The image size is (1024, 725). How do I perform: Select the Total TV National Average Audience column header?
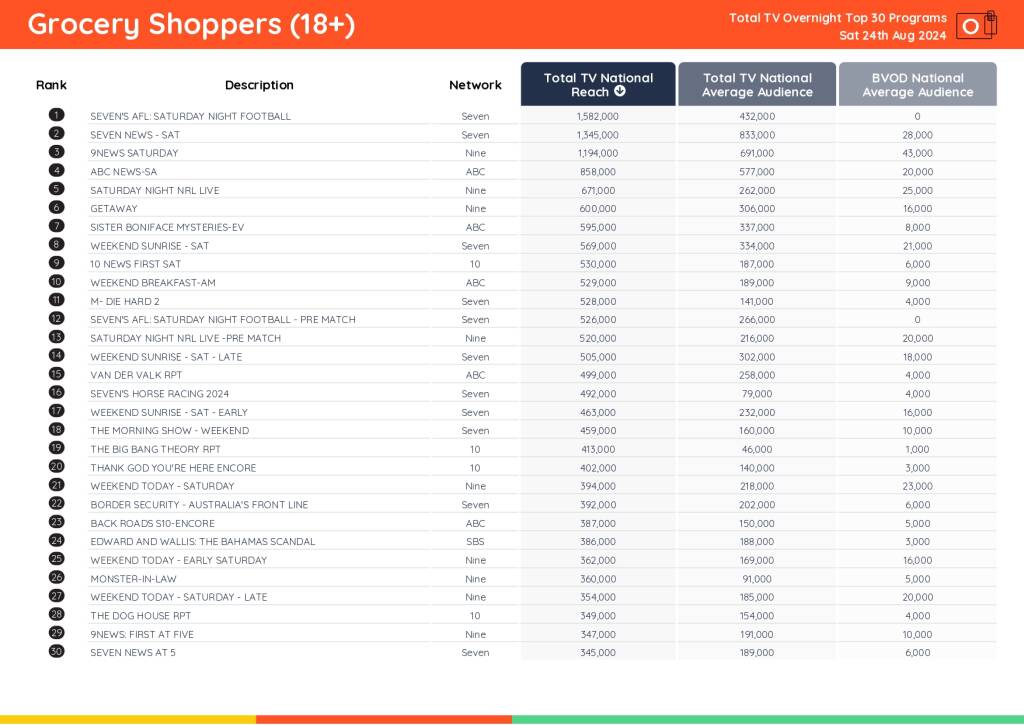[x=757, y=85]
